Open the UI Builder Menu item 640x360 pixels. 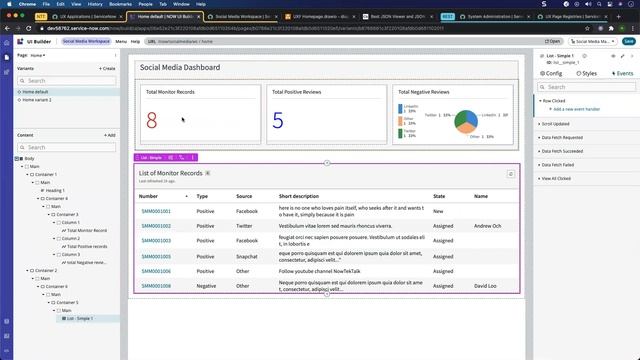(x=121, y=42)
